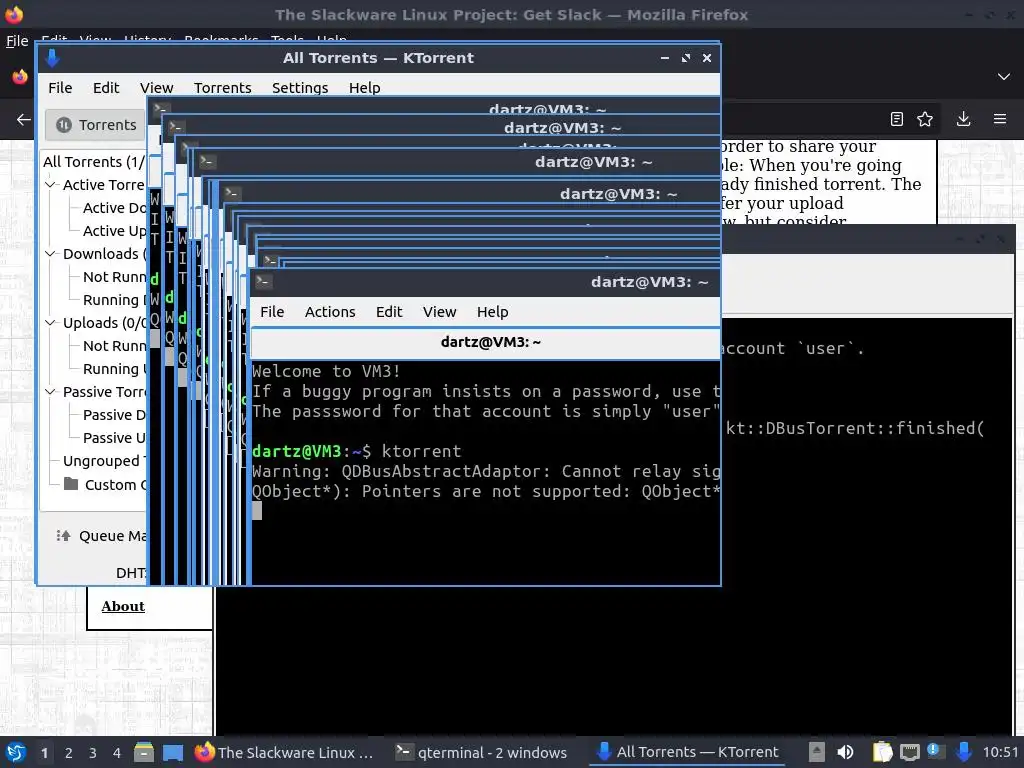
Task: Select All Torrents in the group tree
Action: click(94, 161)
